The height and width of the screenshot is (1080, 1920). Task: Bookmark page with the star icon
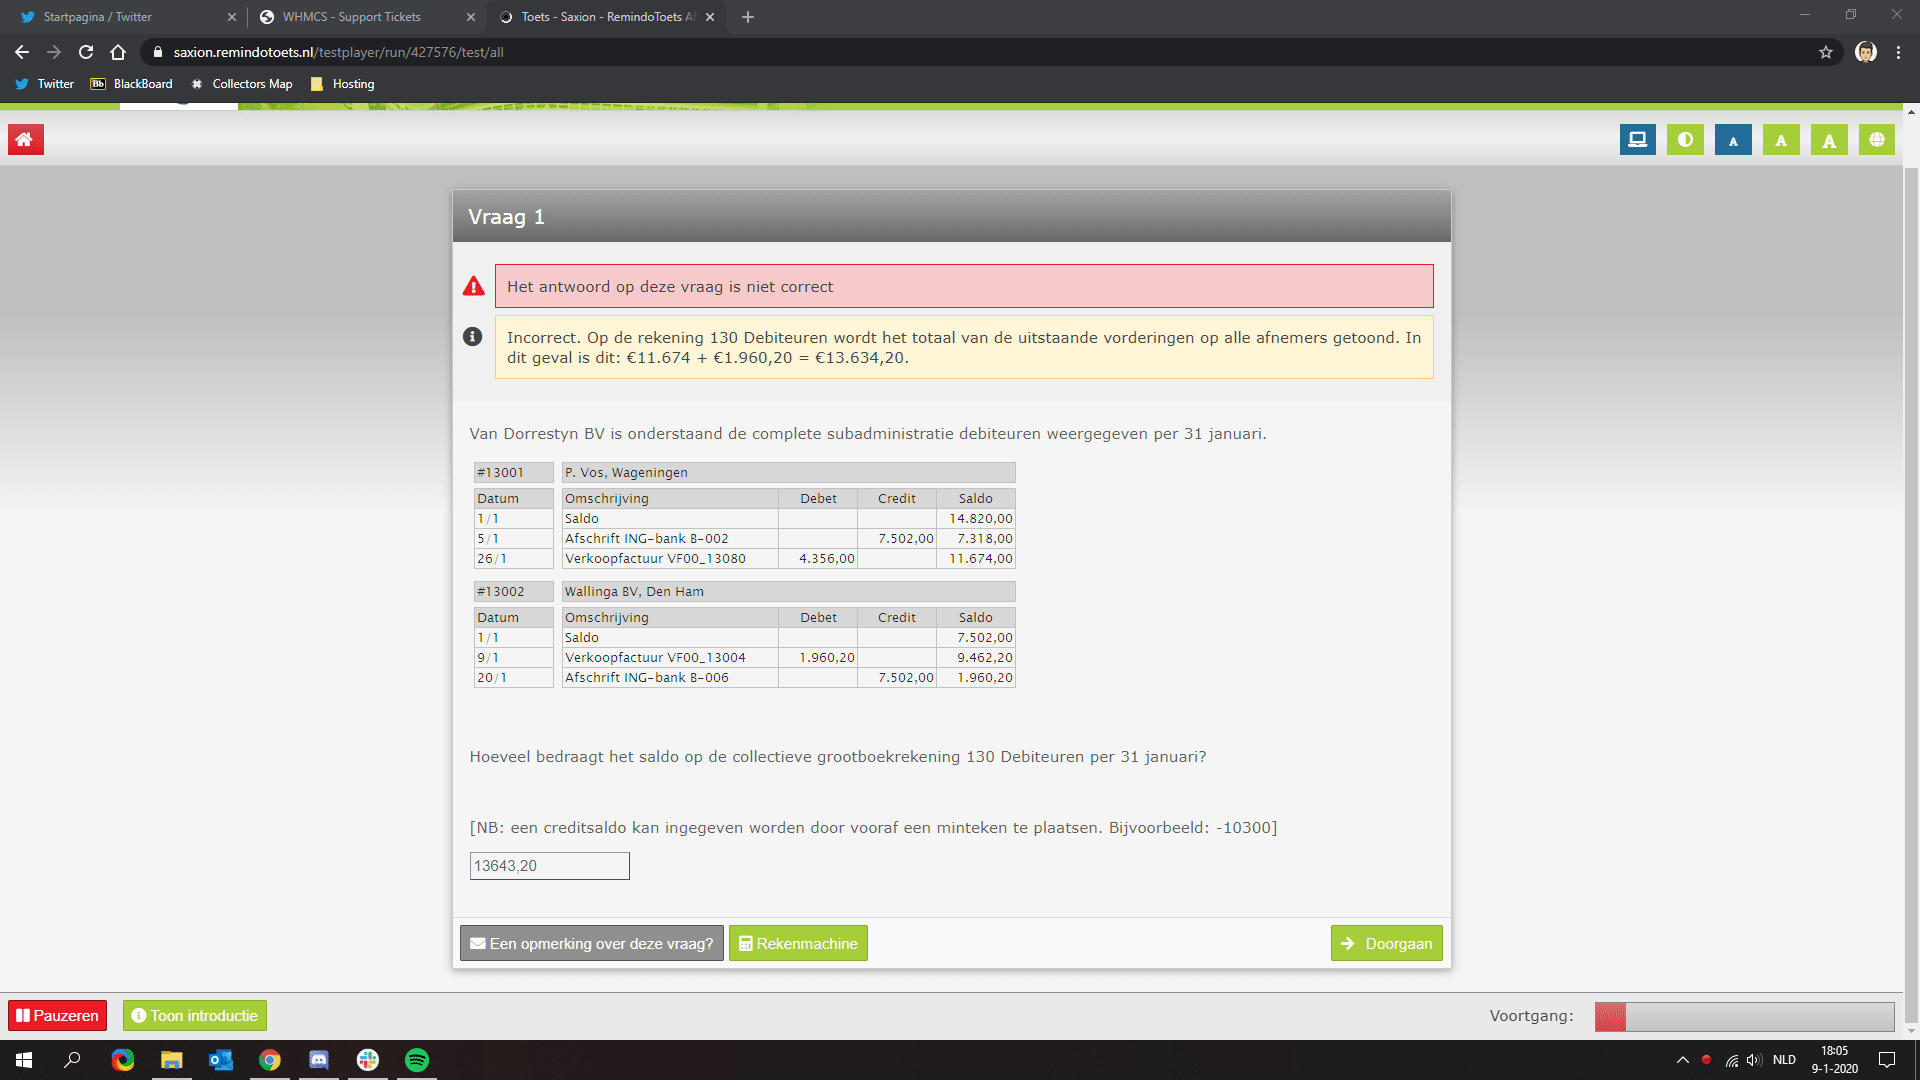pos(1826,52)
